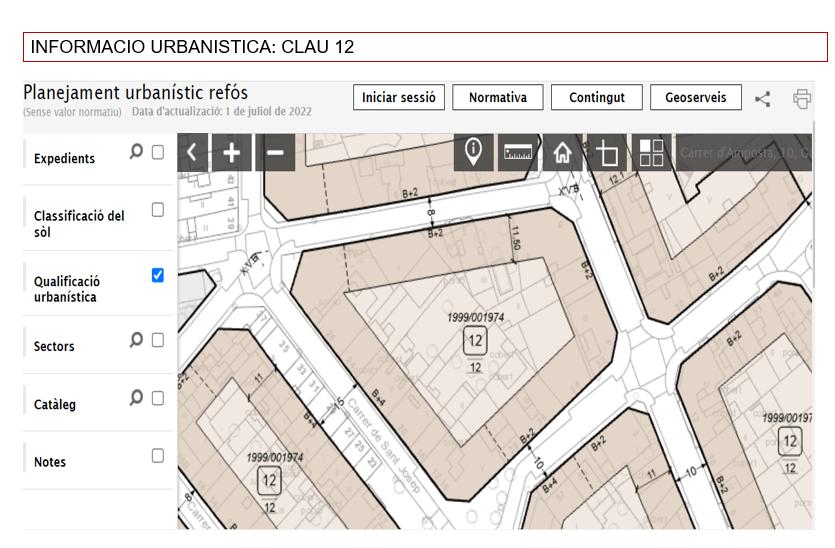Select the crop area tool
835x548 pixels.
point(607,153)
